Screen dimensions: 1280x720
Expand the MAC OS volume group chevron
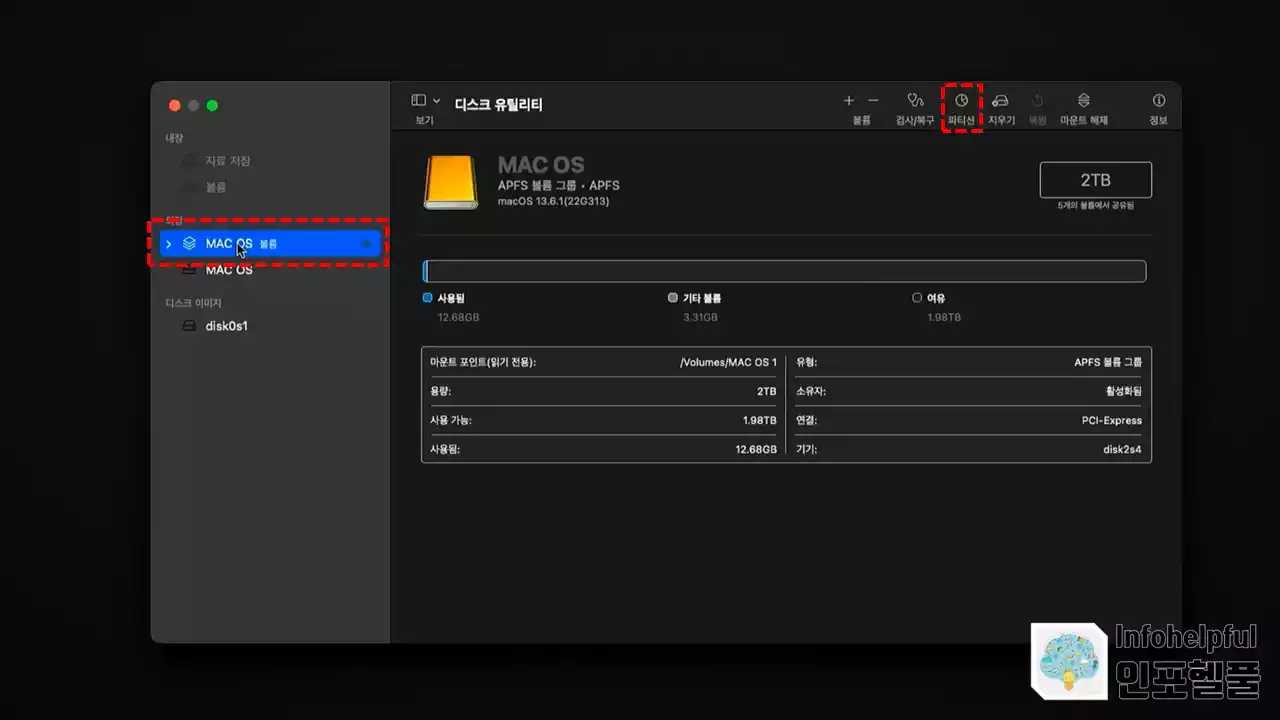168,244
